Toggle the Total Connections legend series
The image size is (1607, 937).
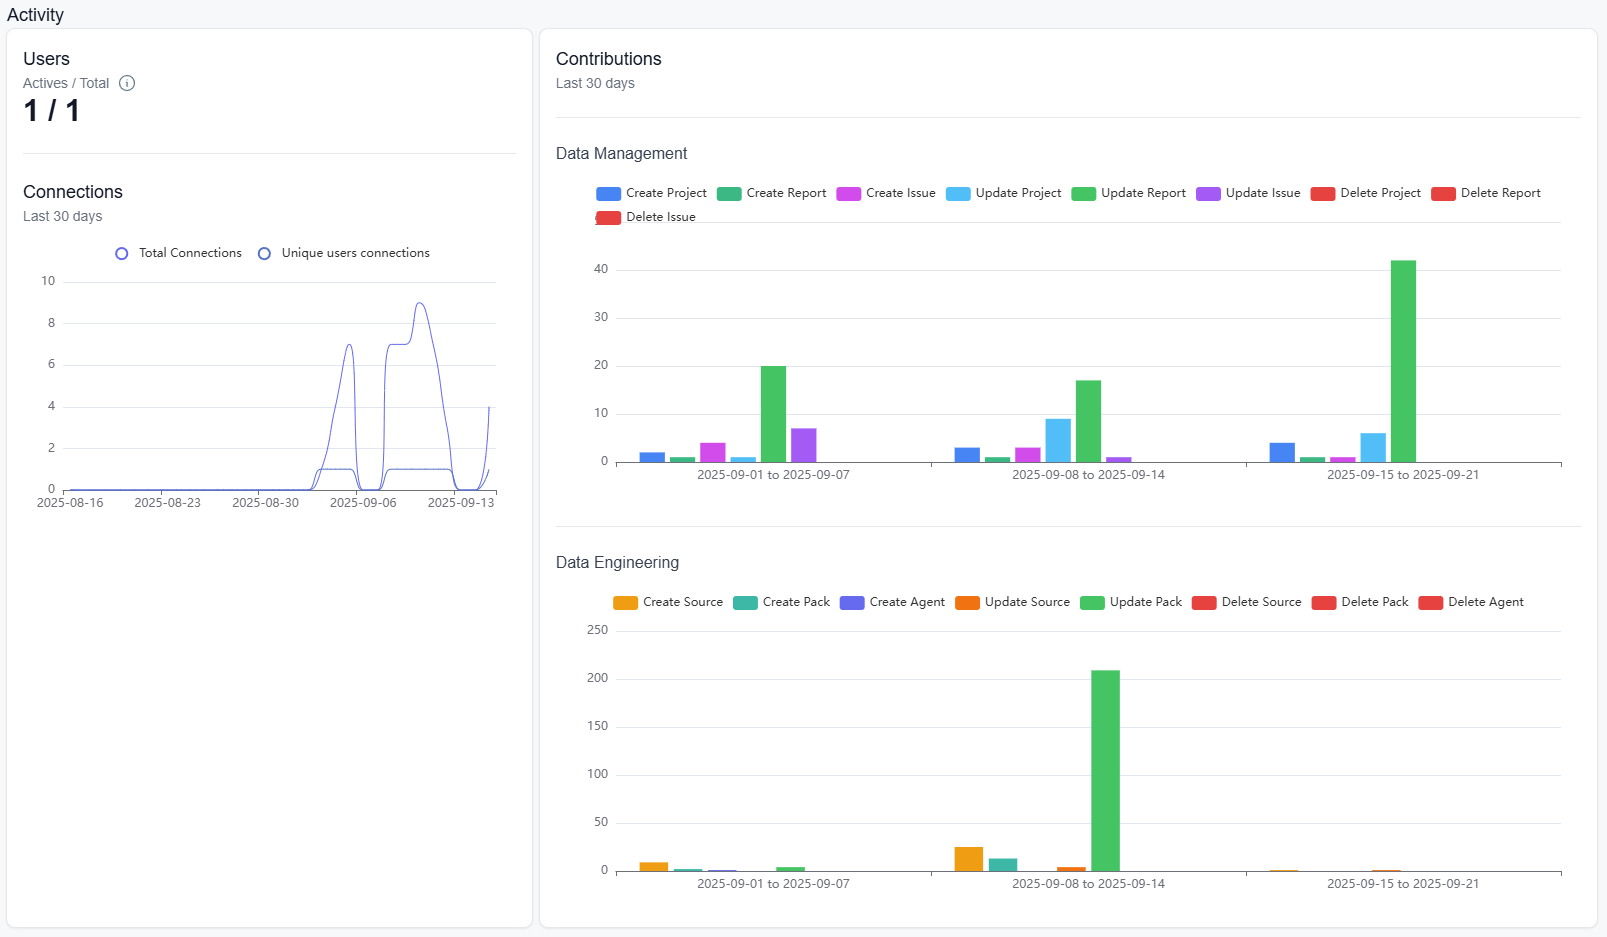click(x=179, y=253)
